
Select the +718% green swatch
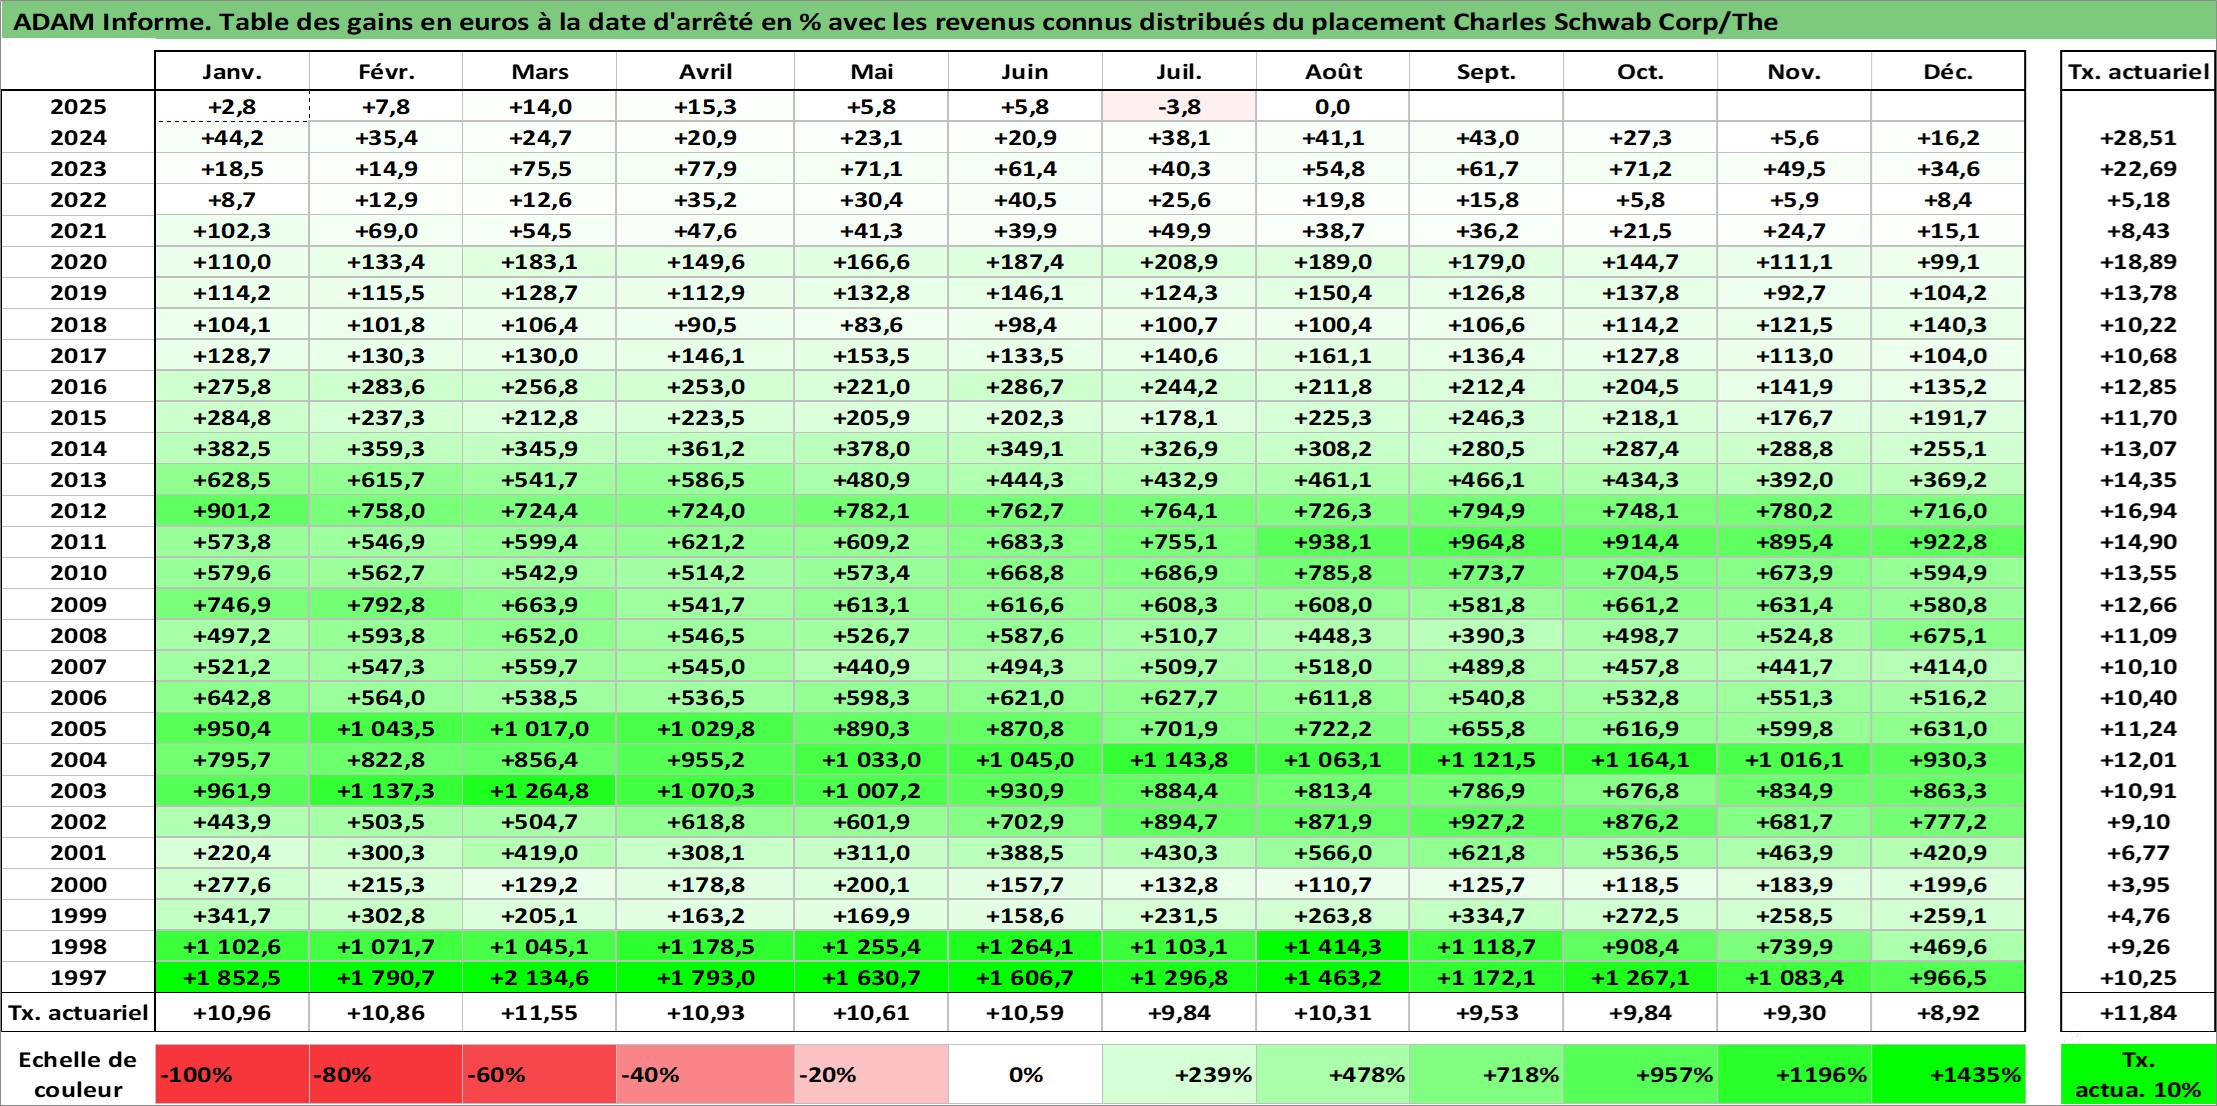1487,1074
